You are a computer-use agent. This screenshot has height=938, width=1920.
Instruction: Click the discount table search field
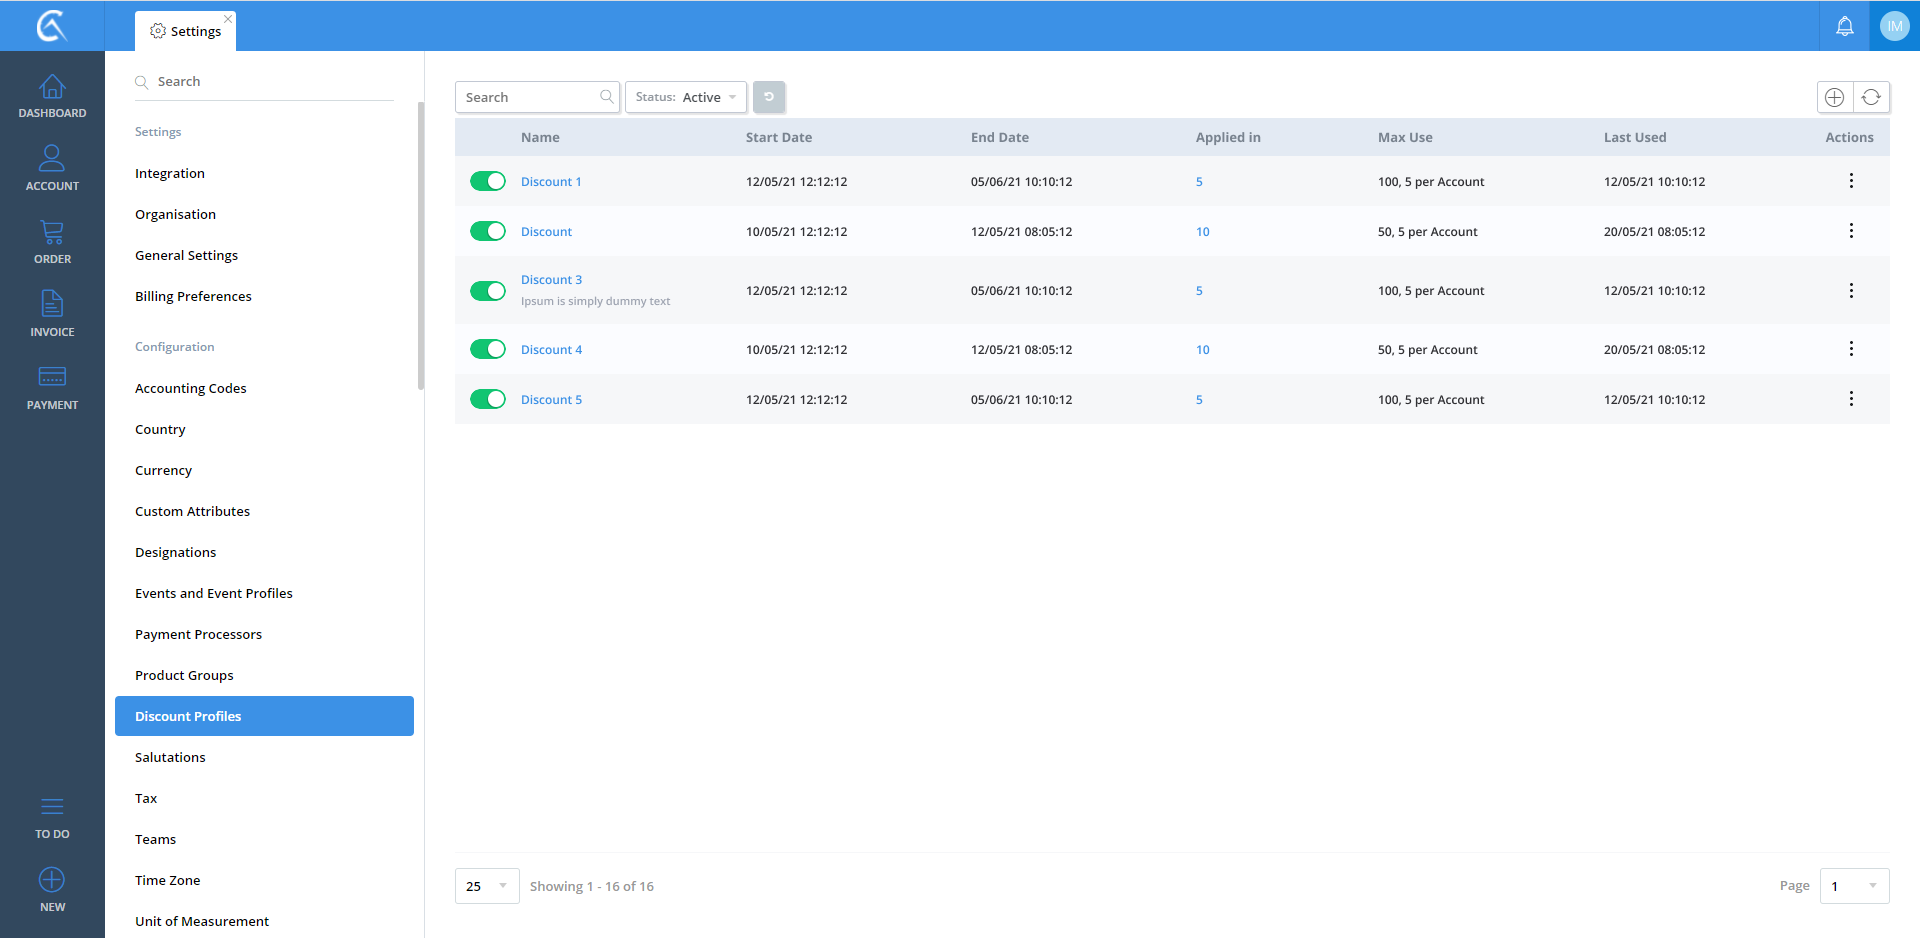point(530,97)
